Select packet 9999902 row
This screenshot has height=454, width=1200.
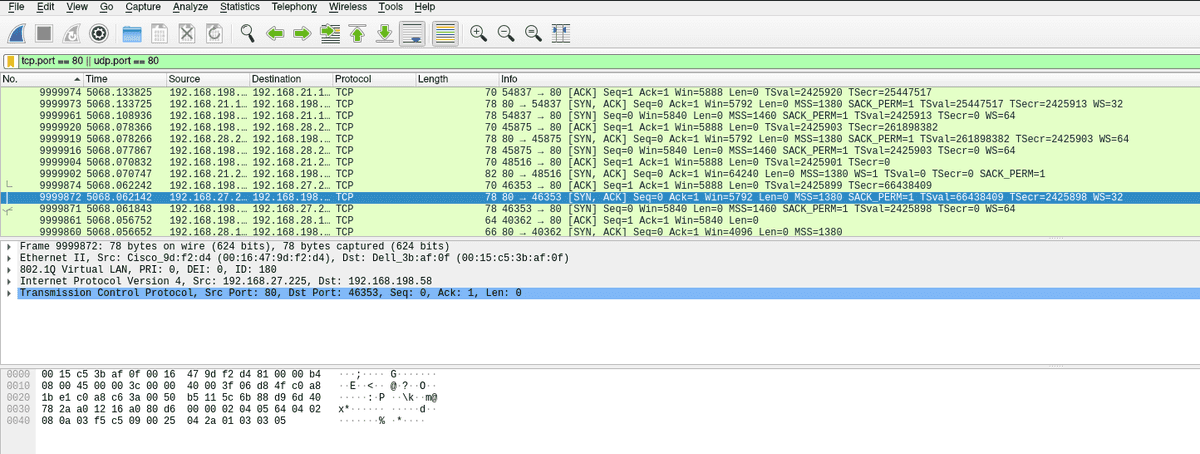click(600, 173)
